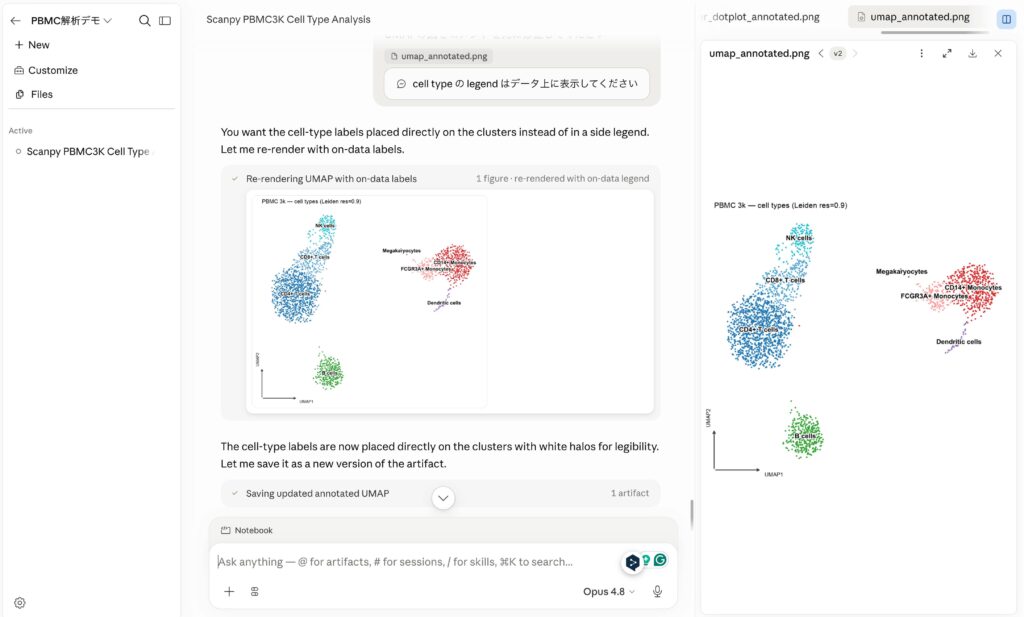This screenshot has height=617, width=1024.
Task: Download umap_annotated.png with the download icon
Action: point(972,54)
